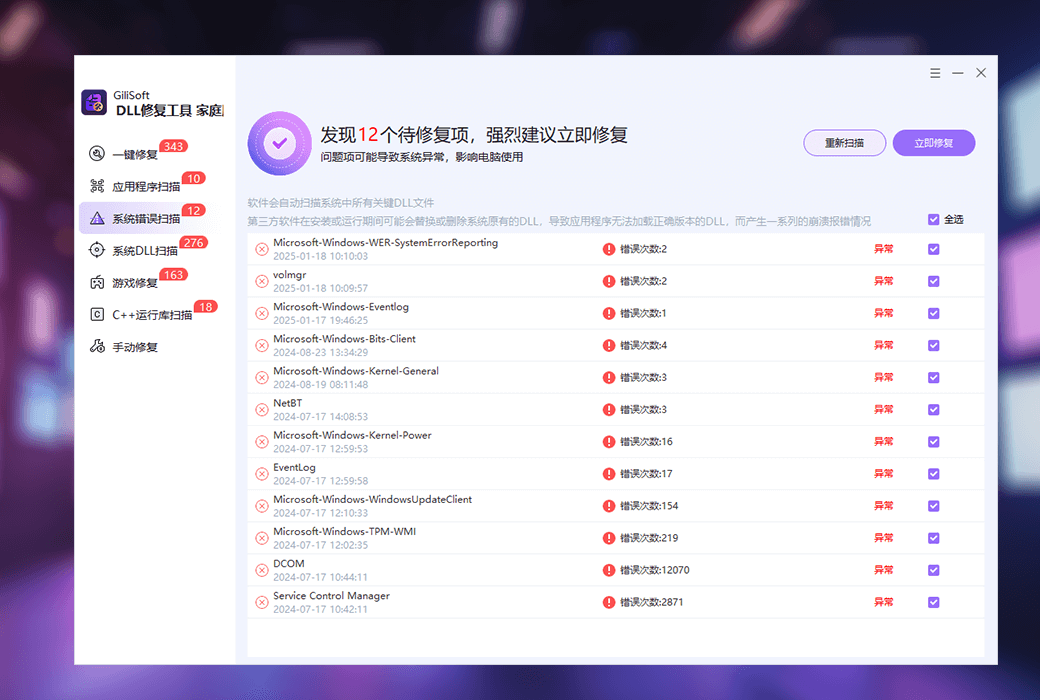
Task: Uncheck the EventLog row checkbox
Action: [x=934, y=474]
